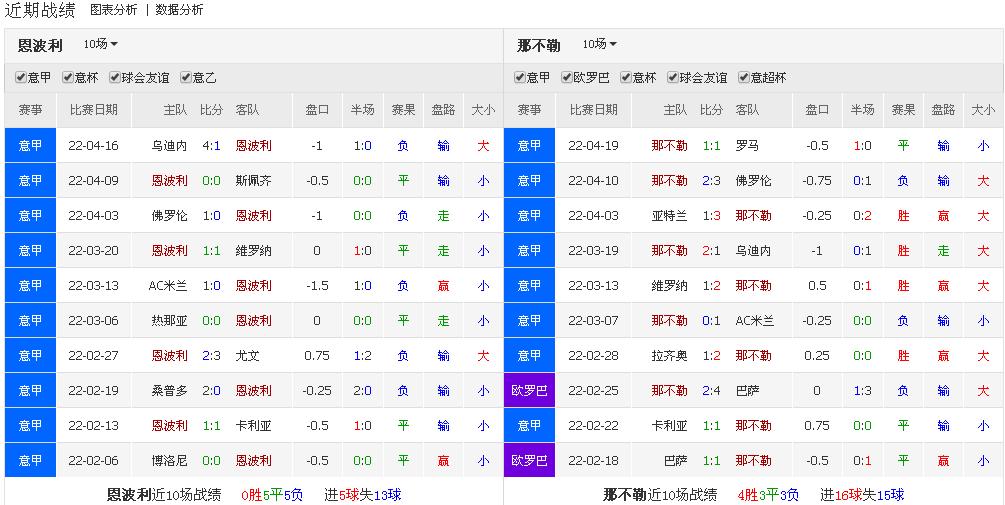Click purple 欧罗巴 badge for 22-02-25 match

[529, 390]
